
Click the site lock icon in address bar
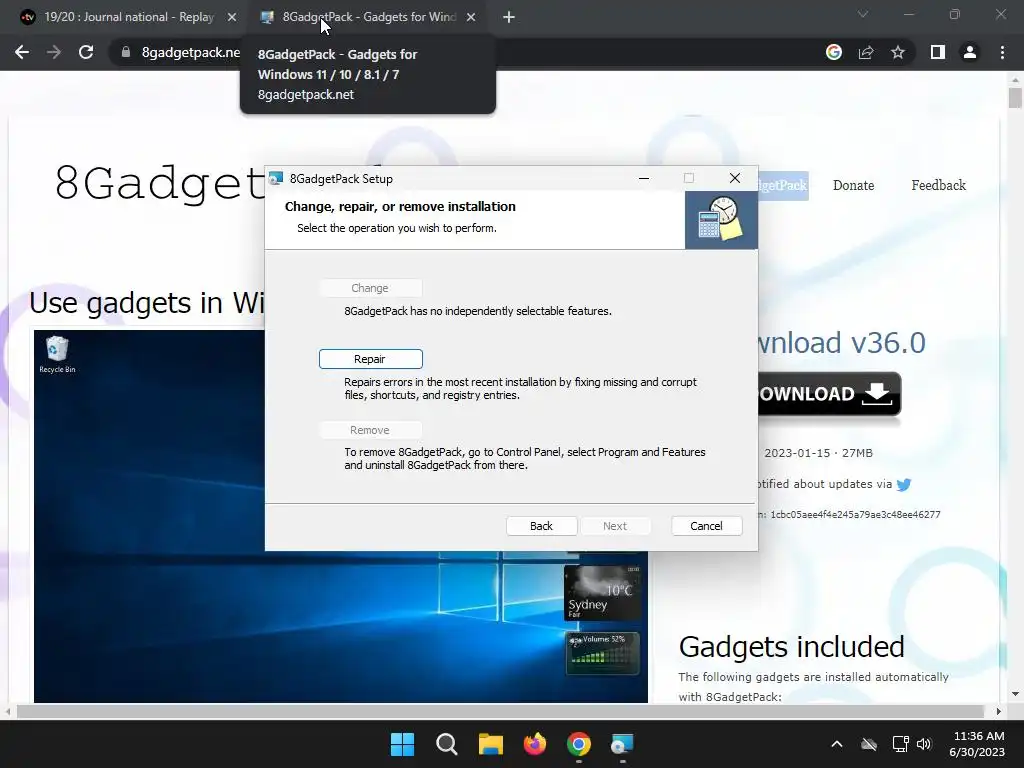pos(126,52)
